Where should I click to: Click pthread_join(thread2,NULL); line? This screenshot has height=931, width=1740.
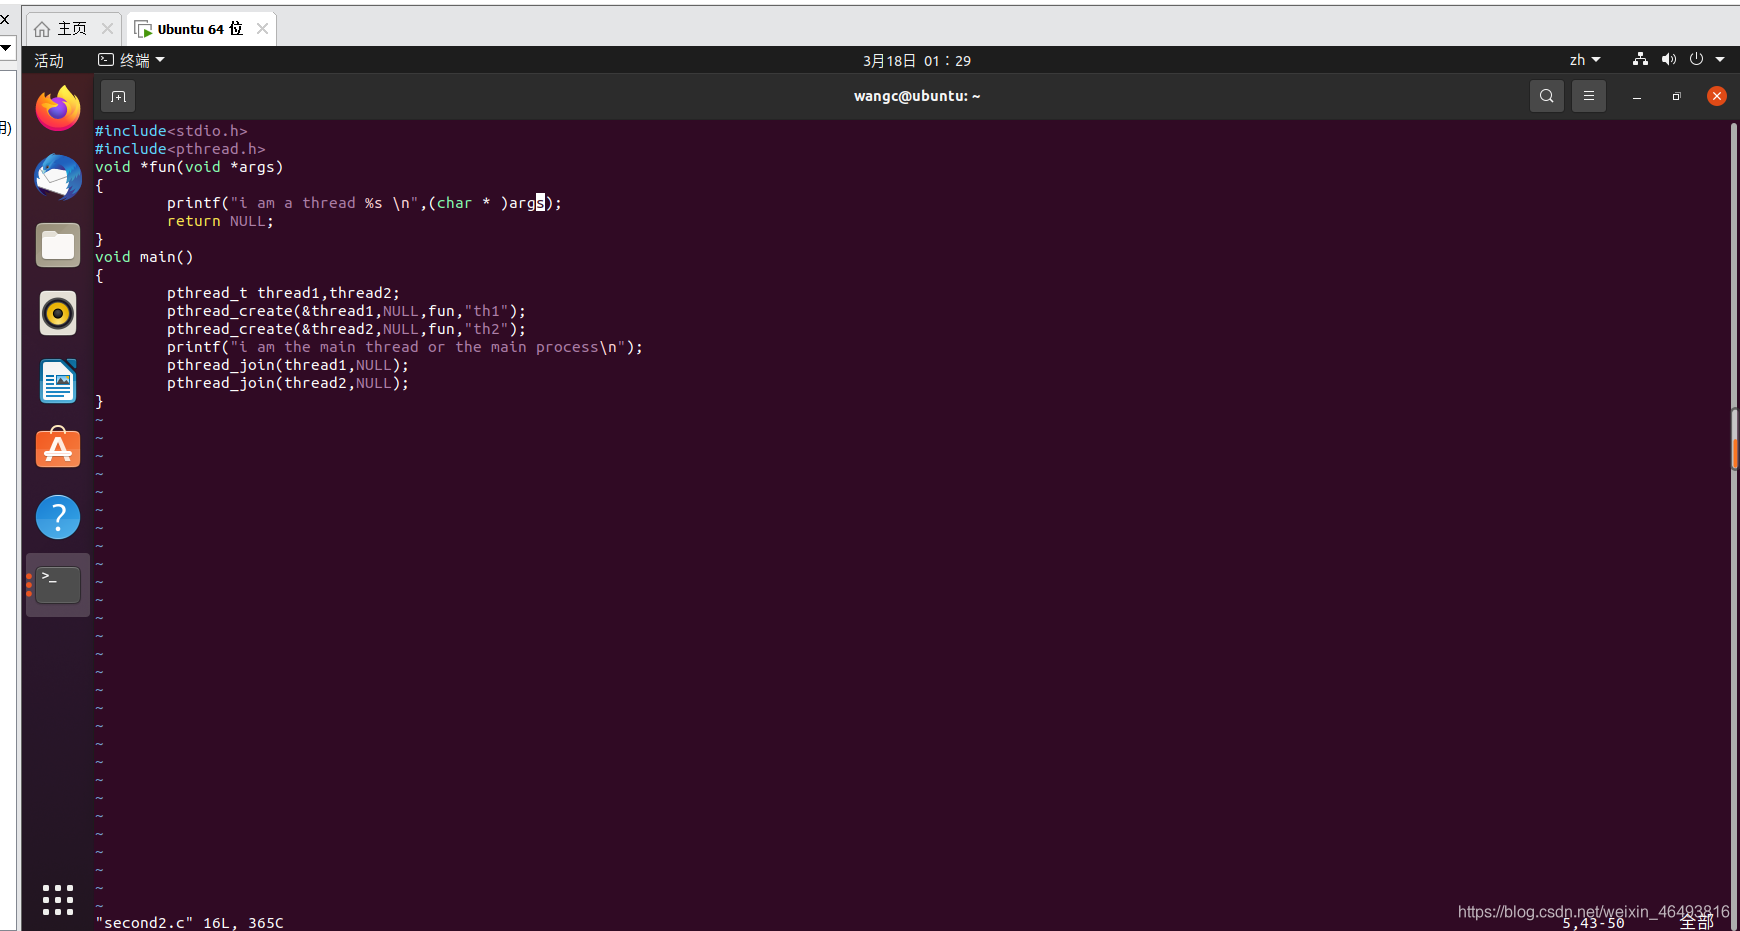coord(288,383)
